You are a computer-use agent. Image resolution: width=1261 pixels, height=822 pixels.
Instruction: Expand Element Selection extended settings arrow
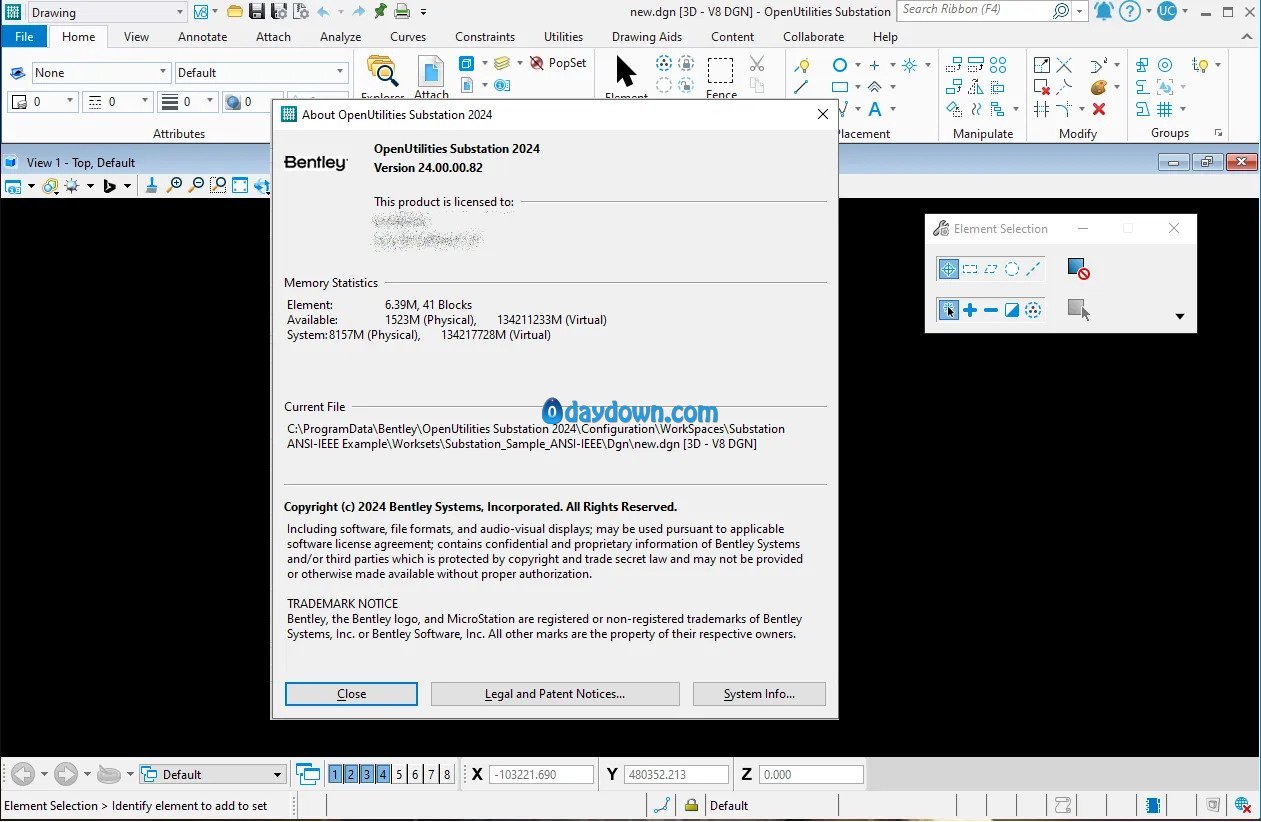[1179, 317]
